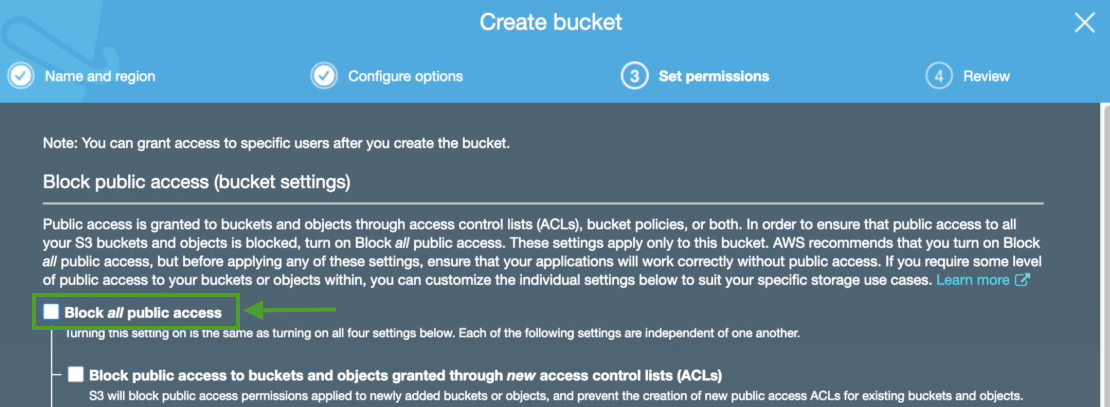
Task: Open the Learn more link
Action: pos(972,280)
